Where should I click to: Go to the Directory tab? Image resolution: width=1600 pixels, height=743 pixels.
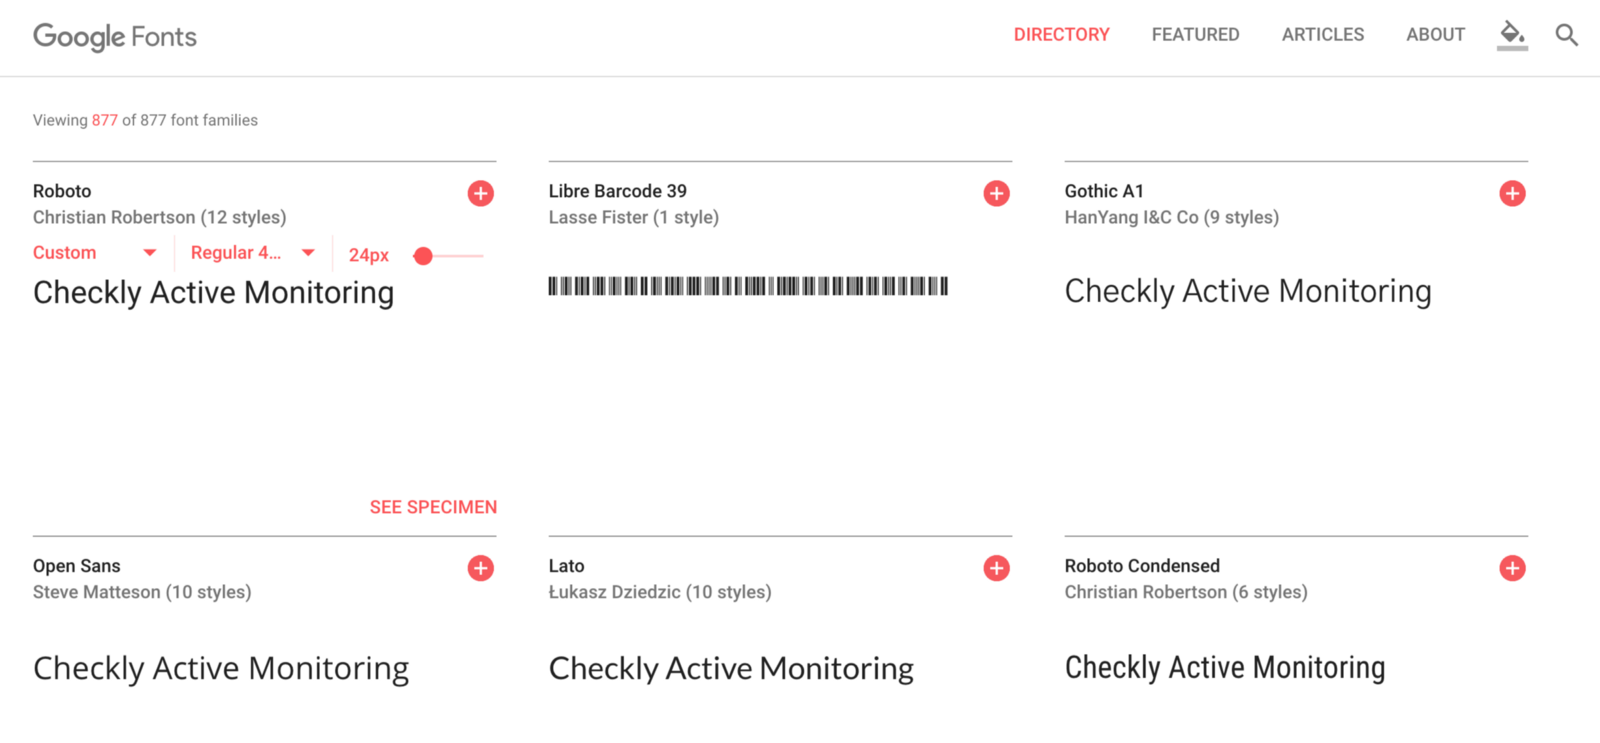1061,35
